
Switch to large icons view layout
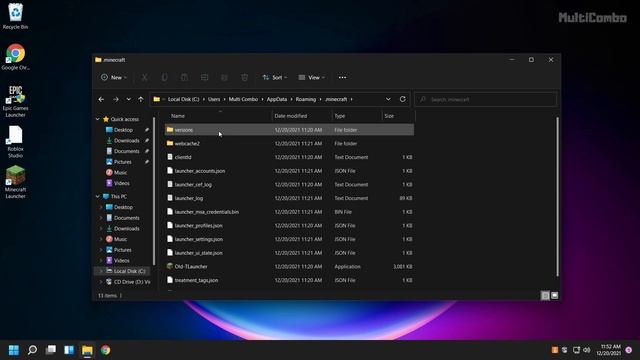coord(554,295)
